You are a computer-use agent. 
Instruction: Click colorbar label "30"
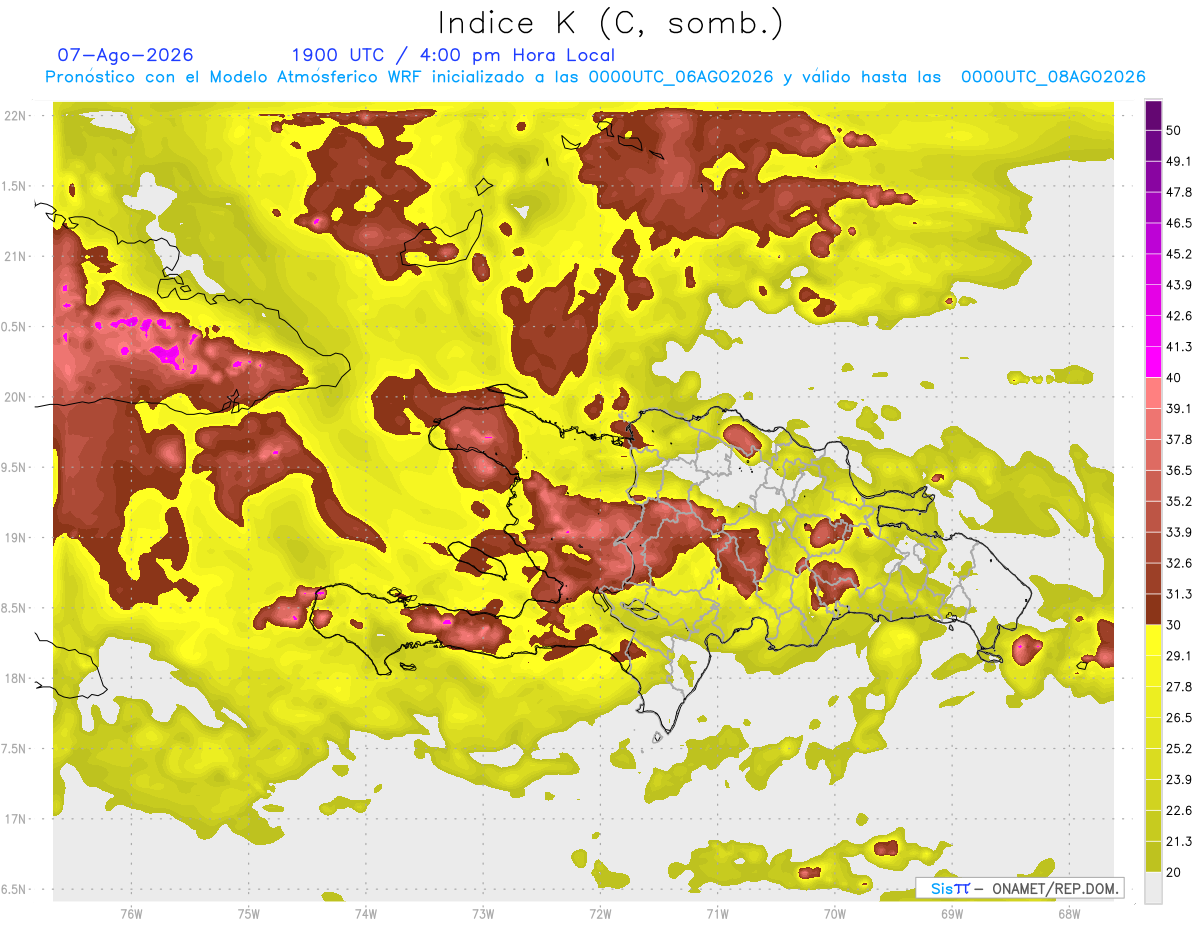point(1174,625)
